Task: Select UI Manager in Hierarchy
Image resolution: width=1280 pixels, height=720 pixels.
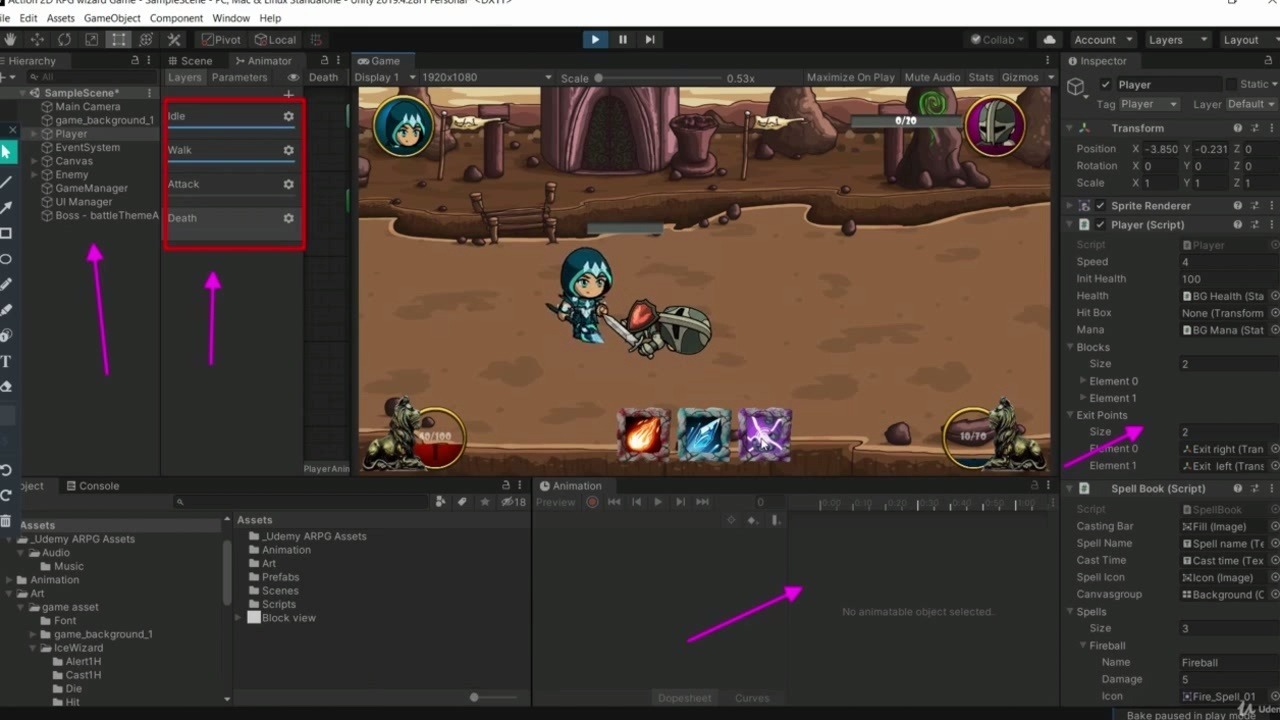Action: tap(83, 202)
